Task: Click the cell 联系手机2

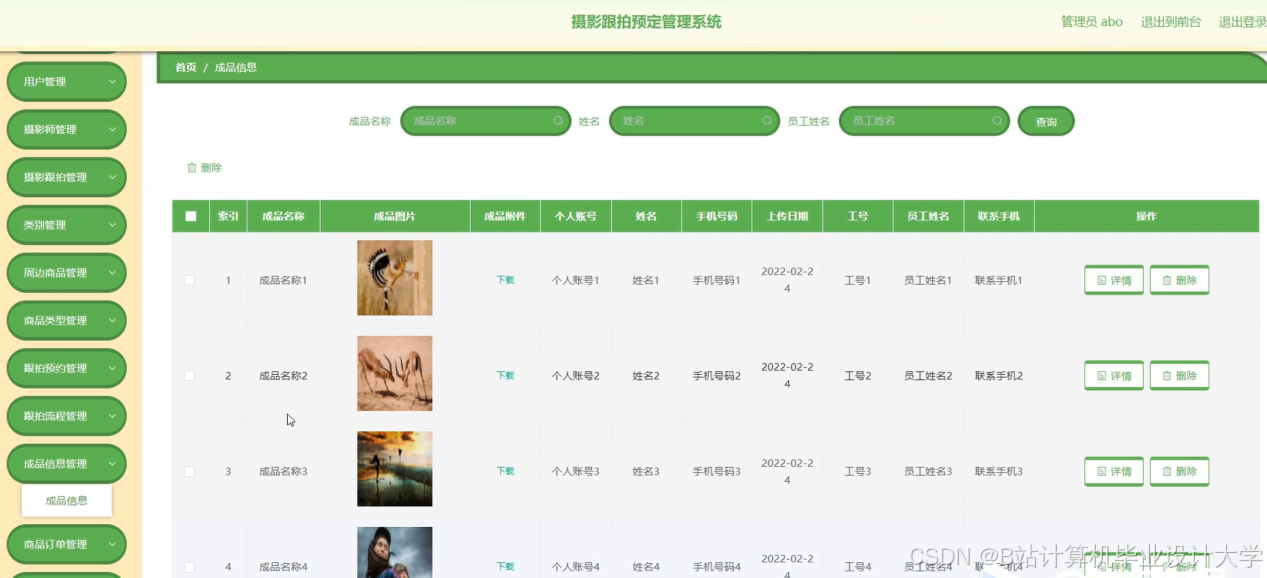Action: pyautogui.click(x=999, y=376)
